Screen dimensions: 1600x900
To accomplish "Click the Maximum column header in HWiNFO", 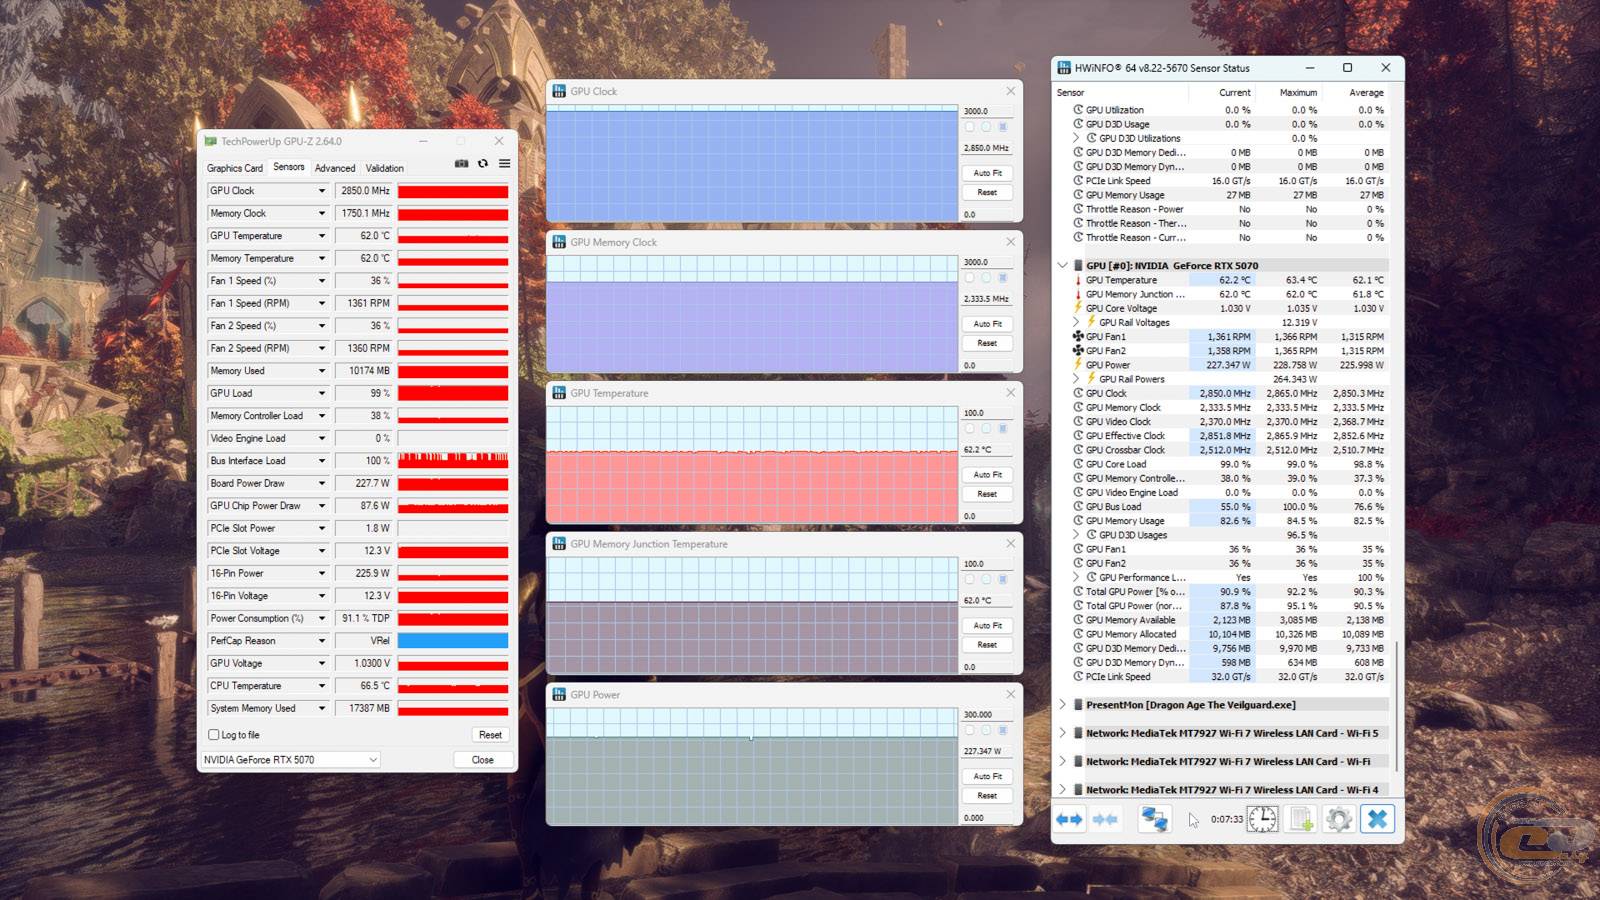I will point(1298,93).
